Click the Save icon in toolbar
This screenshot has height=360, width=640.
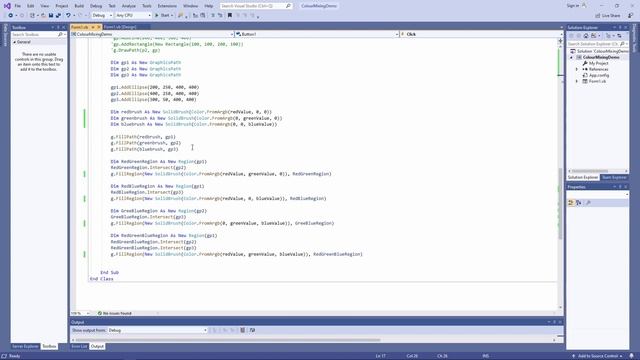(51, 16)
